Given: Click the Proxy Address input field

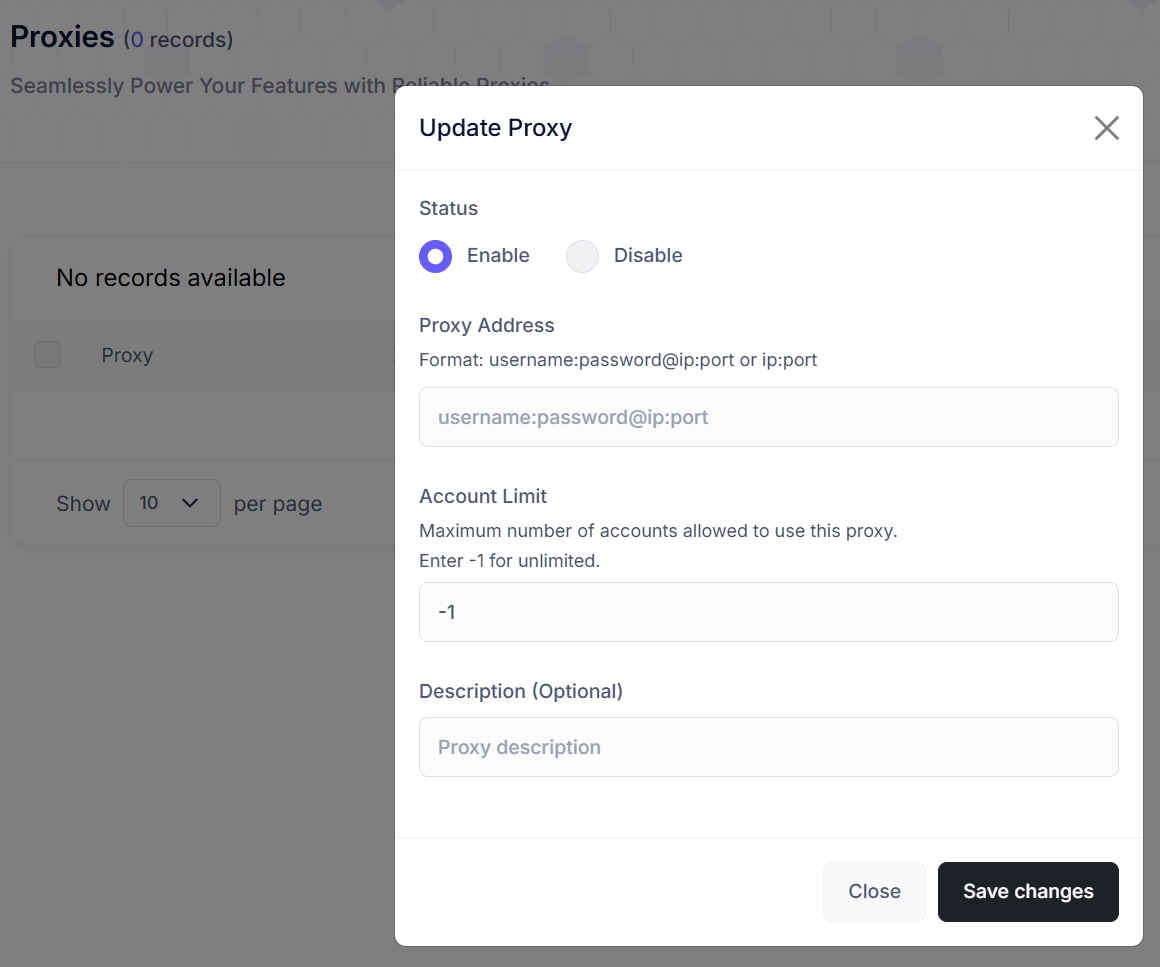Looking at the screenshot, I should click(x=768, y=417).
